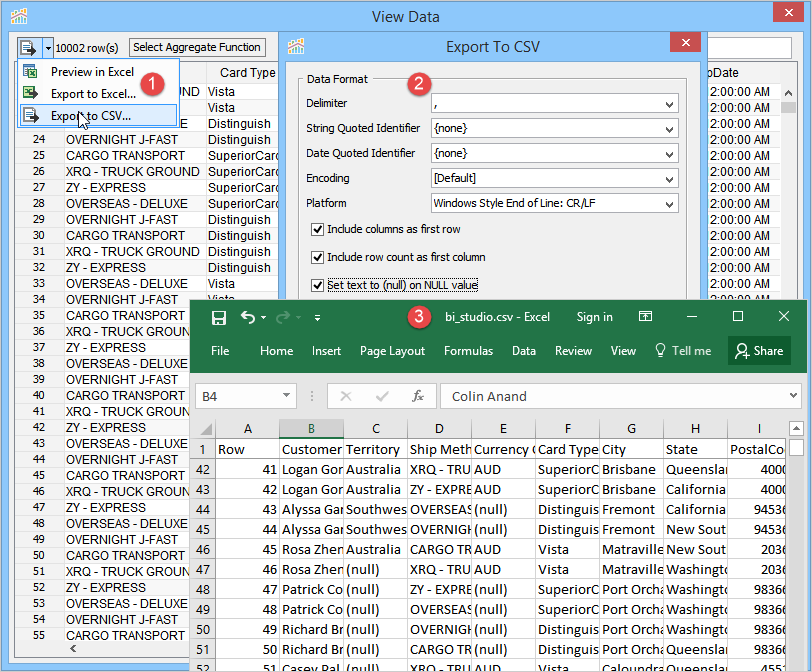Viewport: 812px width, 672px height.
Task: Switch to the View ribbon tab
Action: (x=623, y=351)
